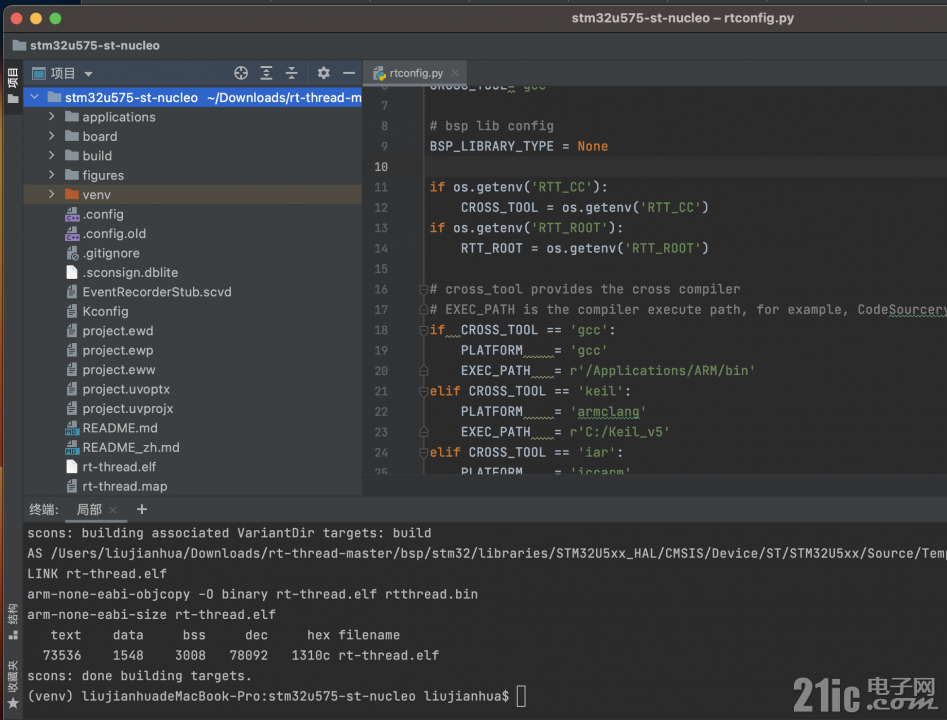Click the BSP_LIBRARY_TYPE code line
The width and height of the screenshot is (947, 720).
519,146
